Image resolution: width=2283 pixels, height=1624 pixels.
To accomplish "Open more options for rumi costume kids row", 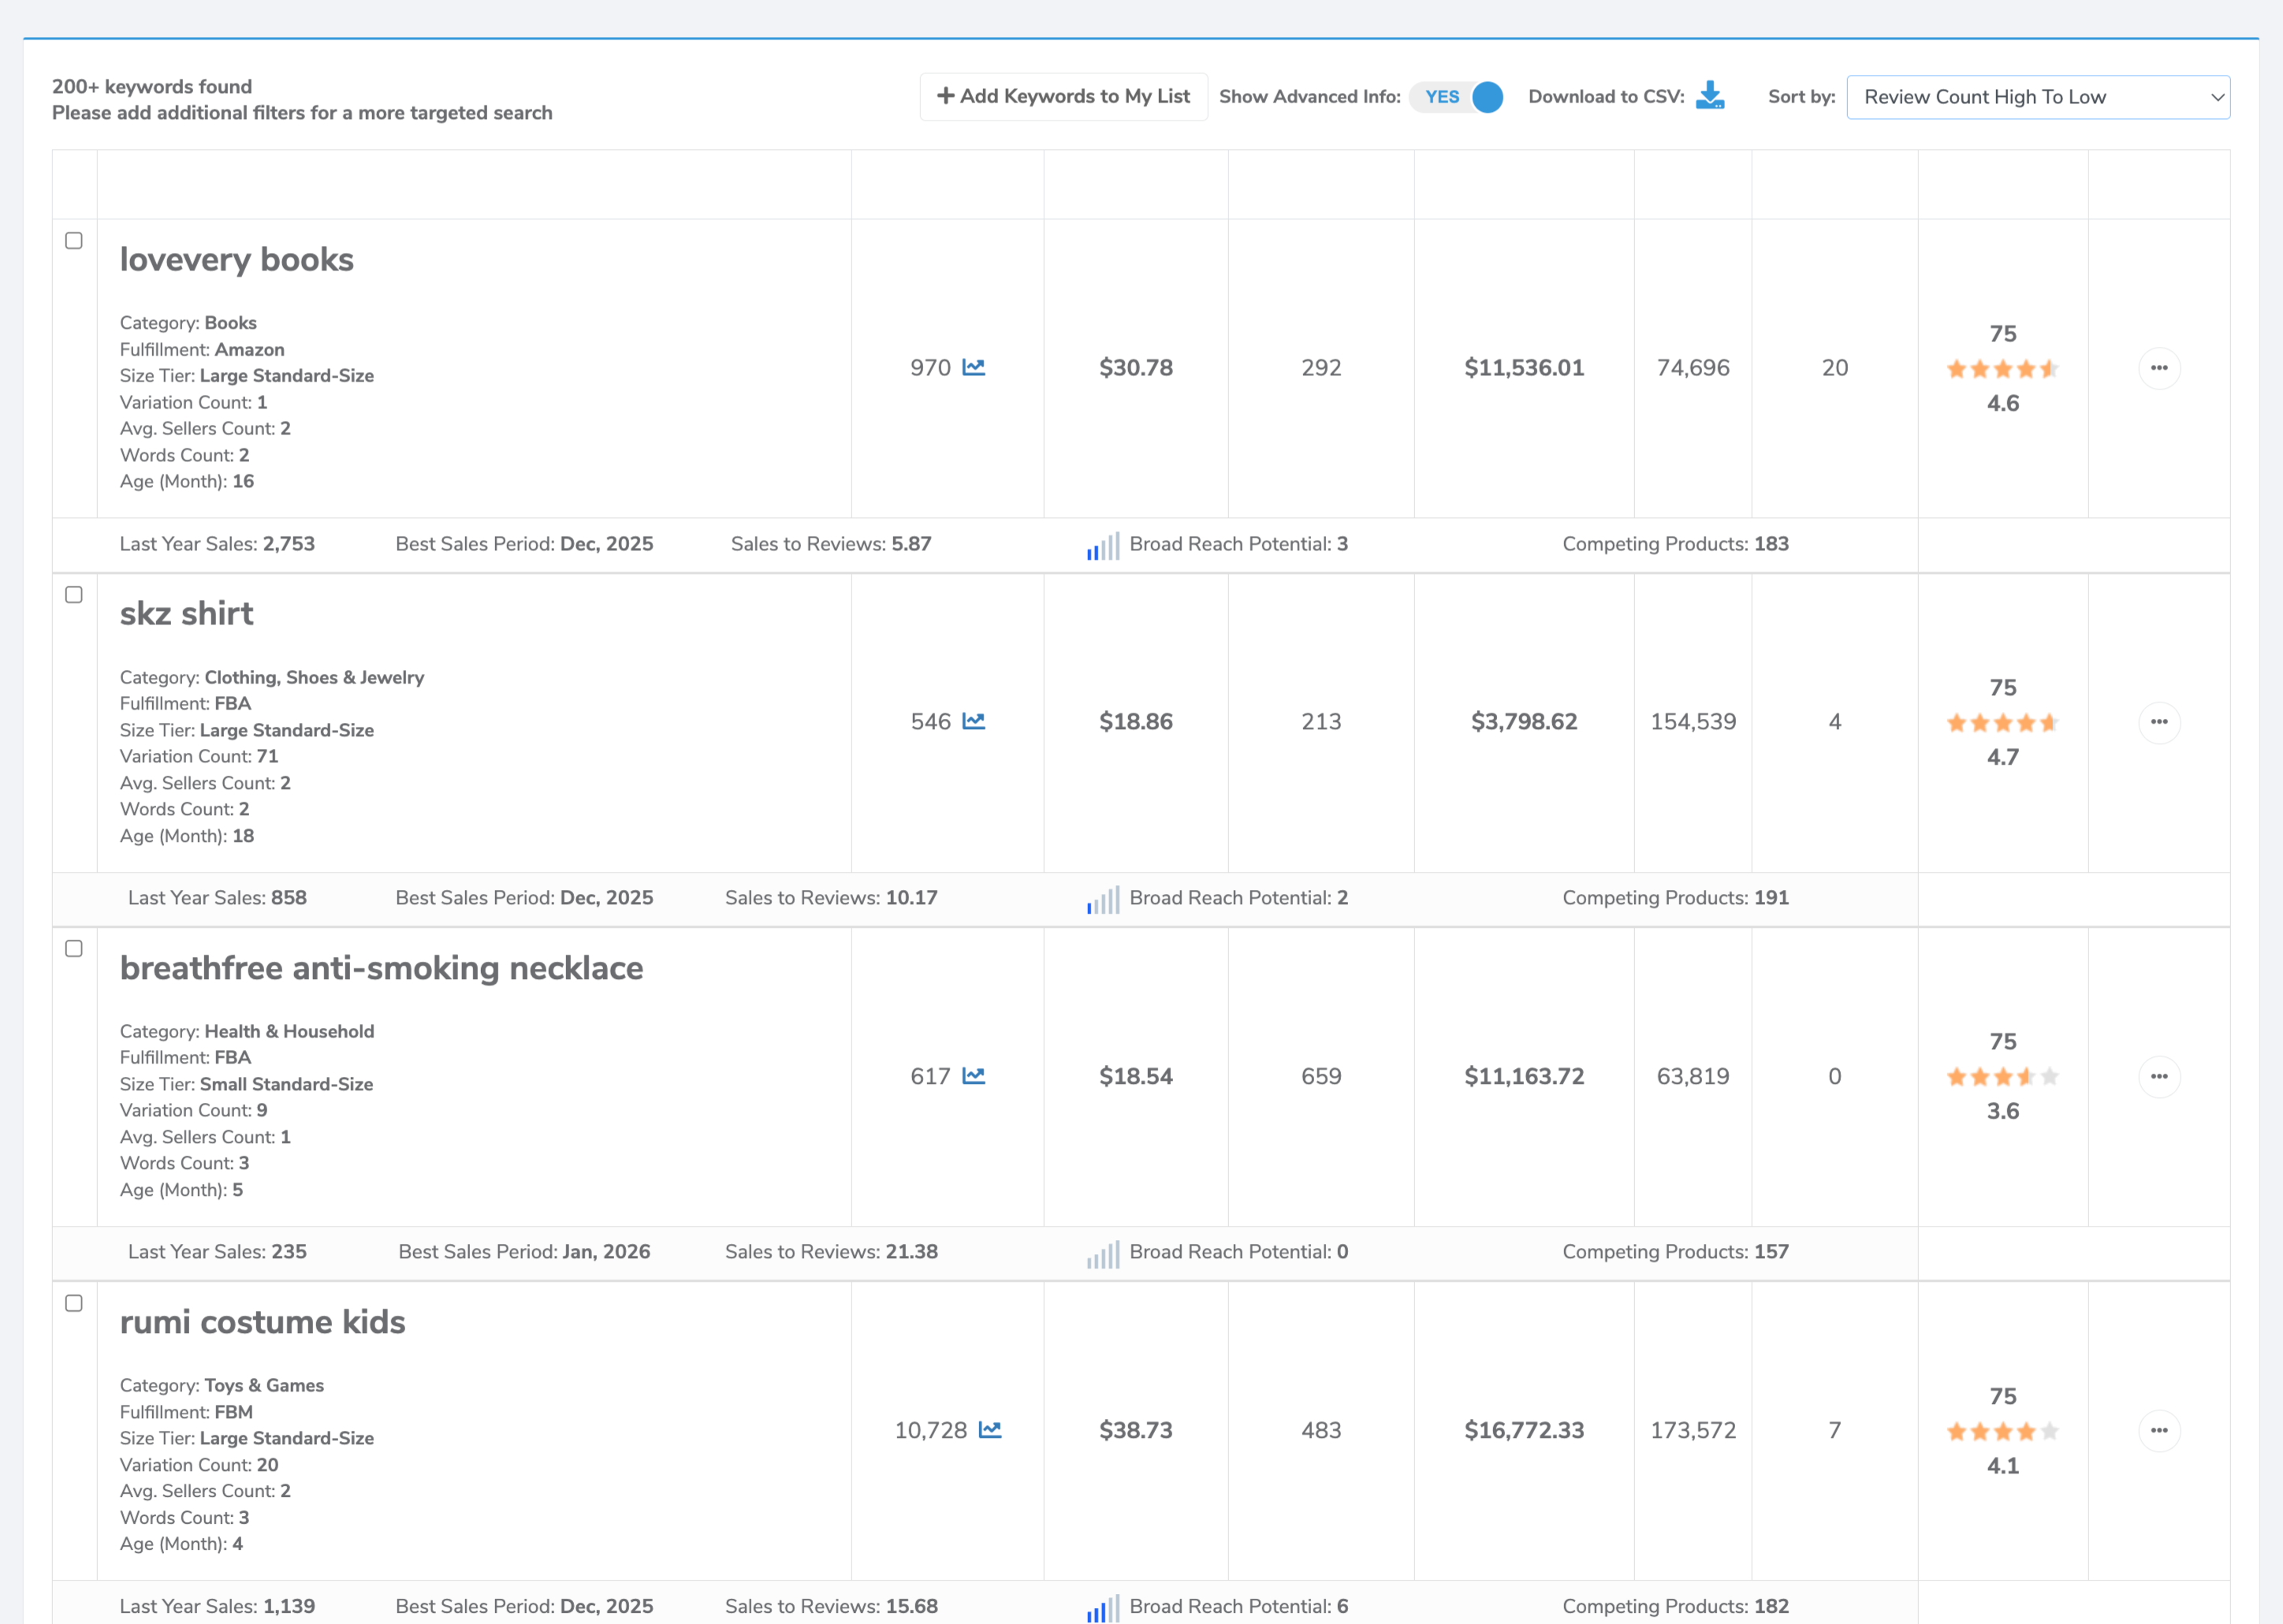I will (x=2159, y=1430).
